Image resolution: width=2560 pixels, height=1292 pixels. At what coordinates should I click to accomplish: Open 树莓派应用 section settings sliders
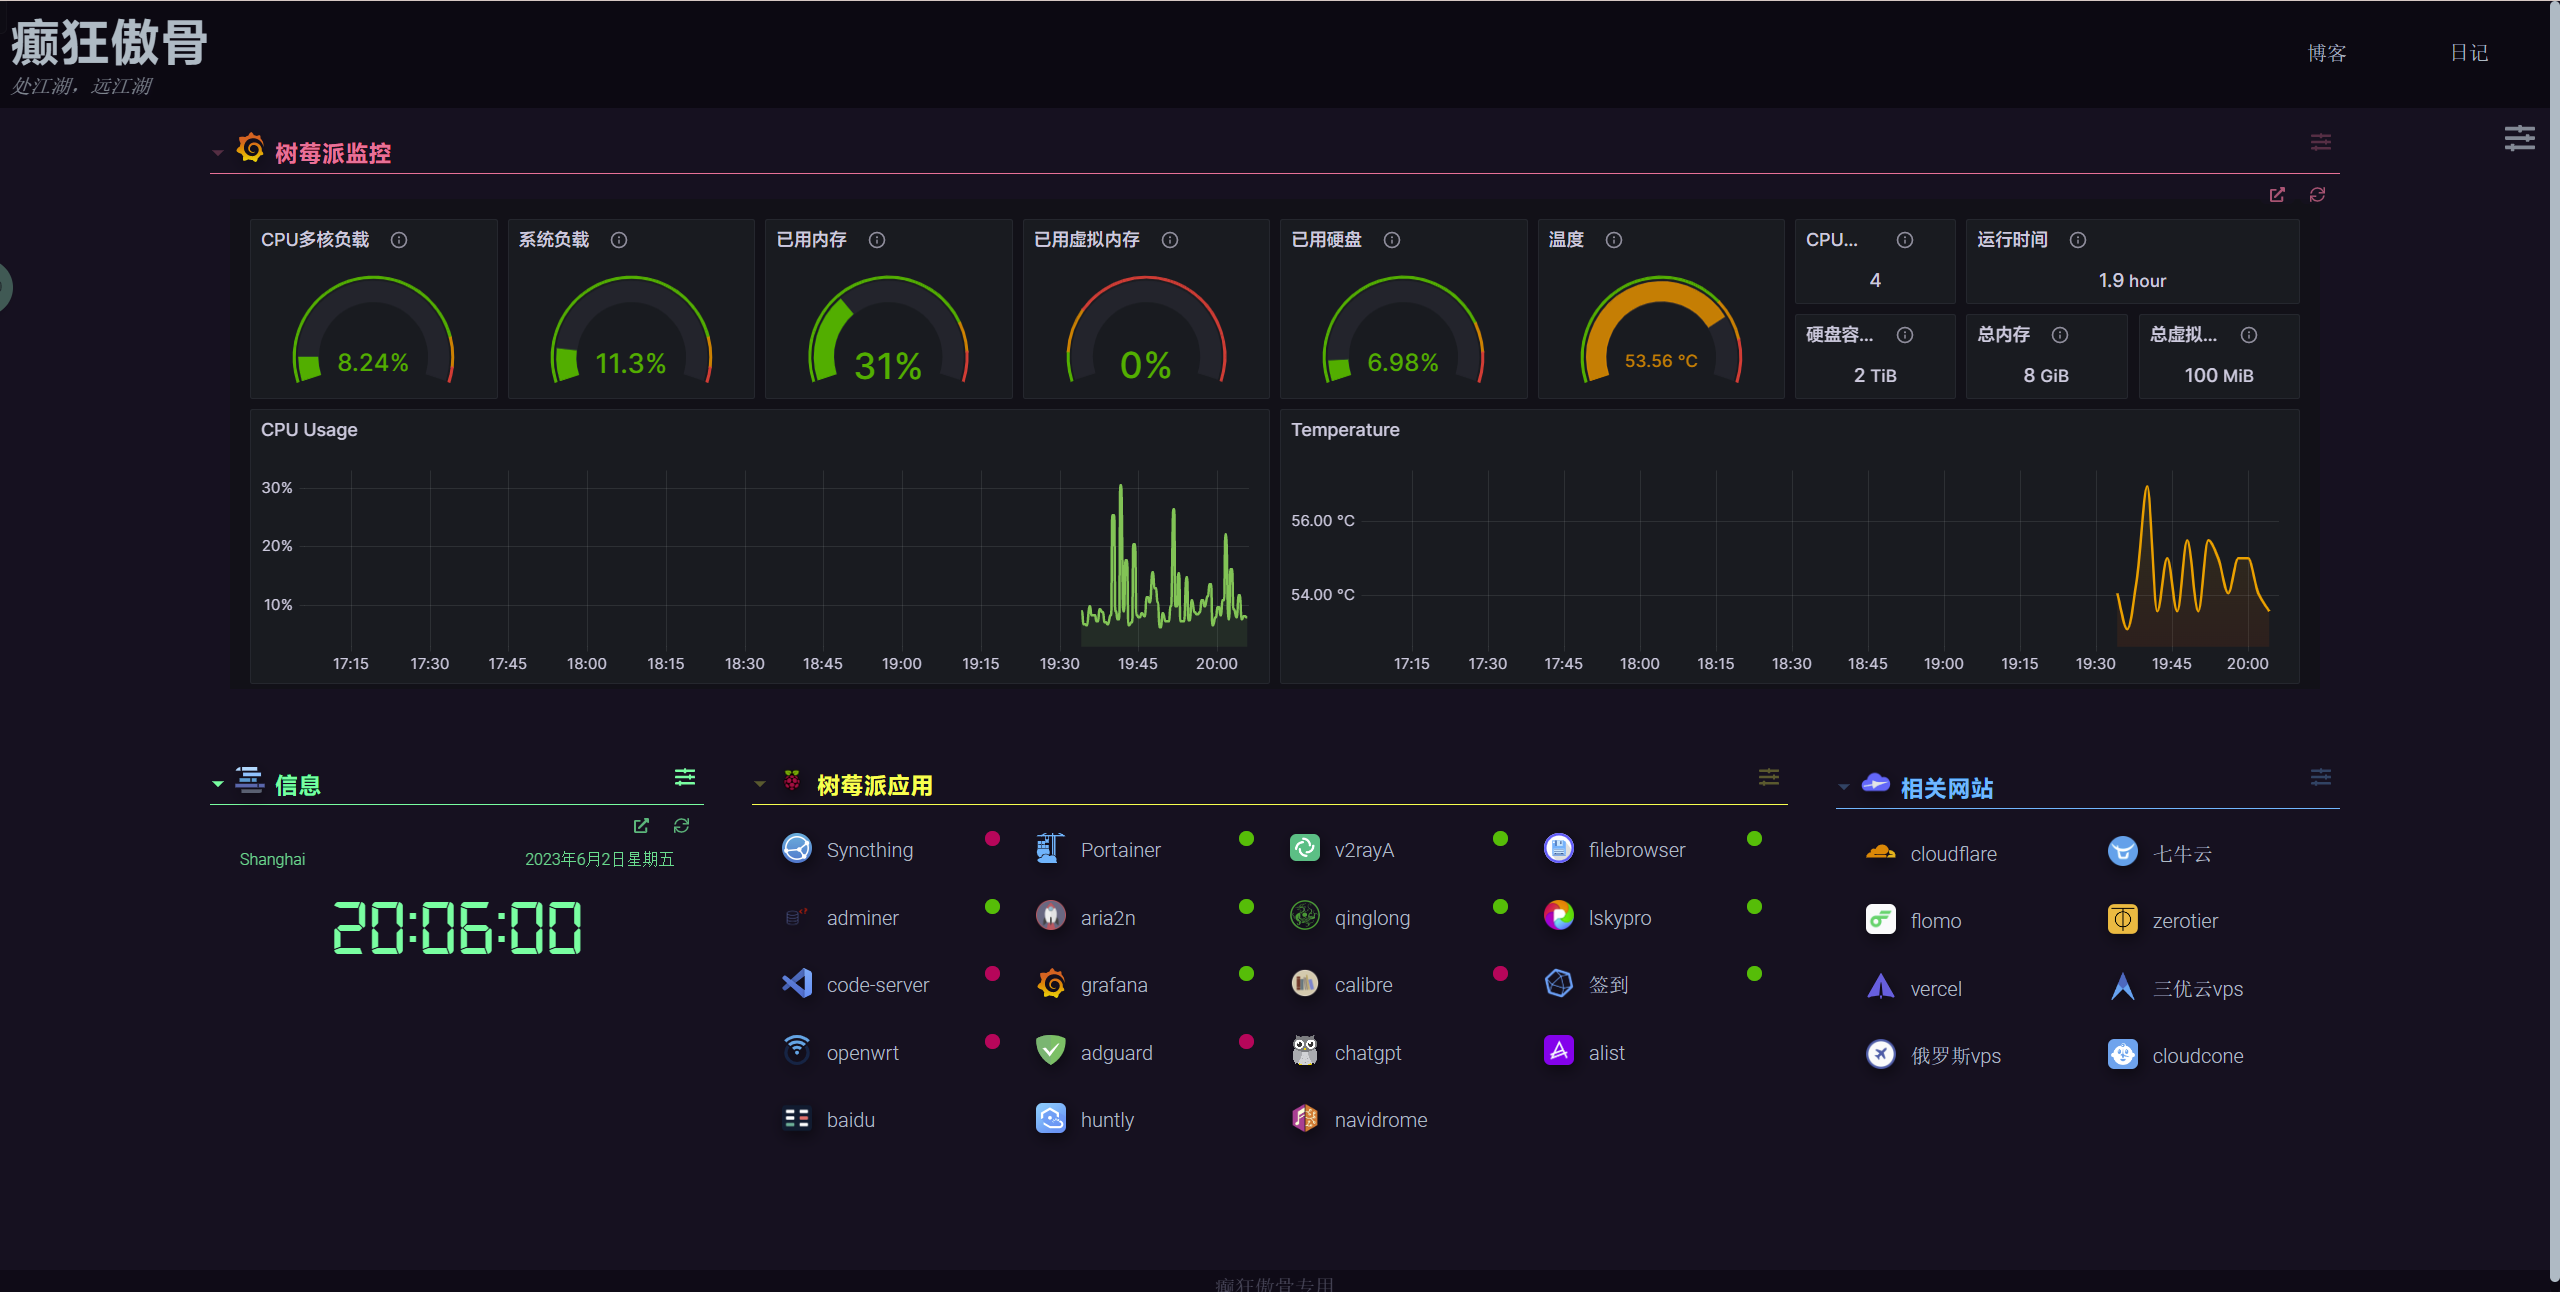pyautogui.click(x=1769, y=777)
